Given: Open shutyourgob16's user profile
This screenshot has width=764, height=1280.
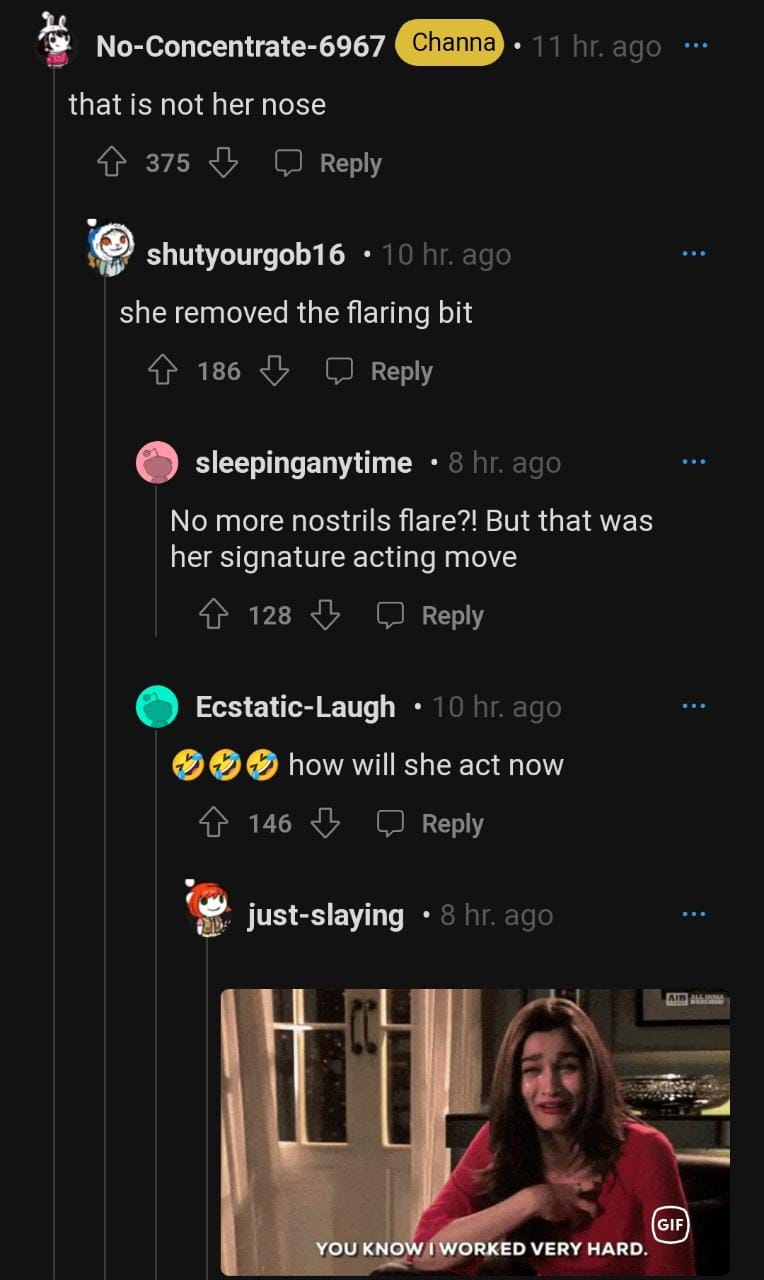Looking at the screenshot, I should 245,255.
